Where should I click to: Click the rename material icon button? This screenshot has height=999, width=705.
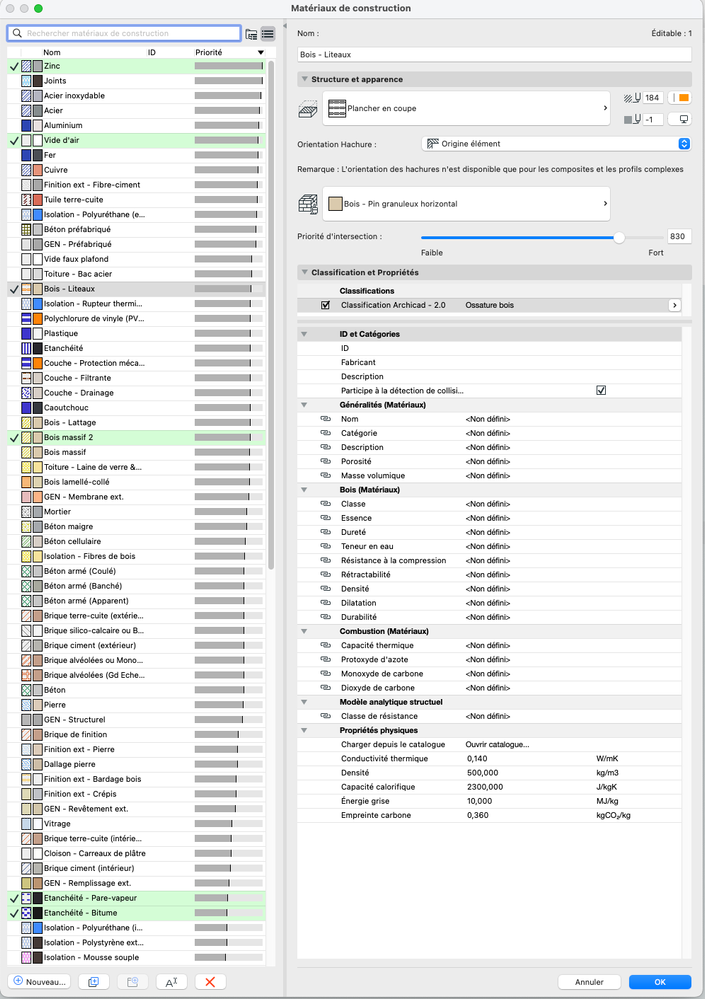pos(171,982)
